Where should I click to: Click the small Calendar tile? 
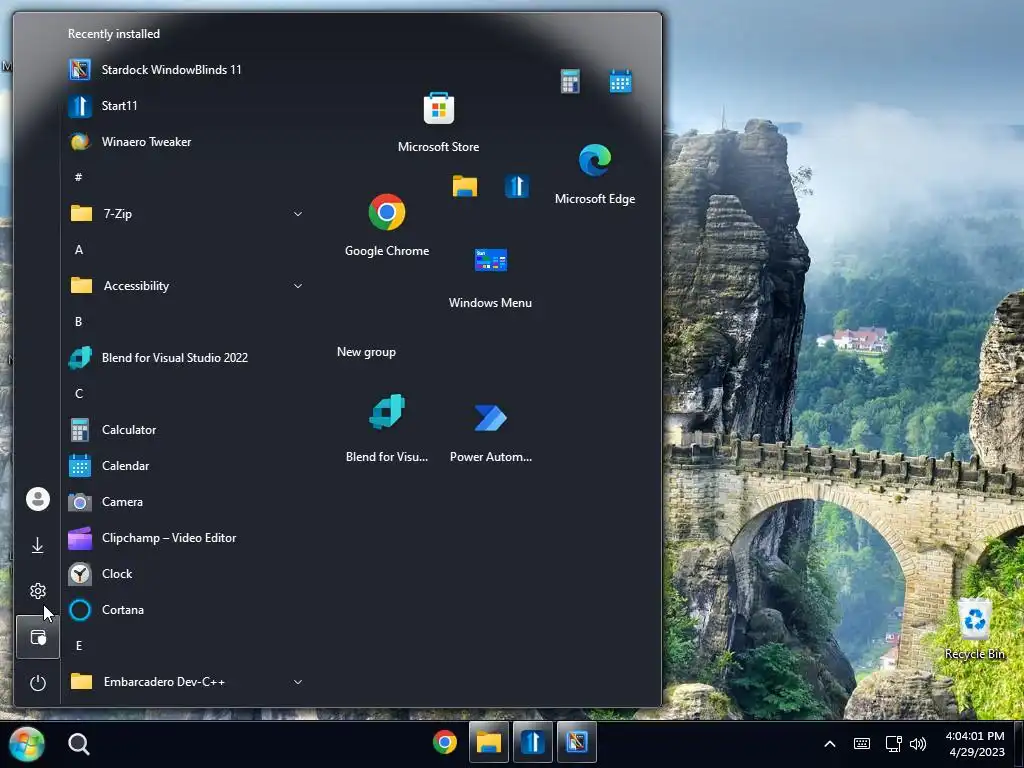coord(620,82)
